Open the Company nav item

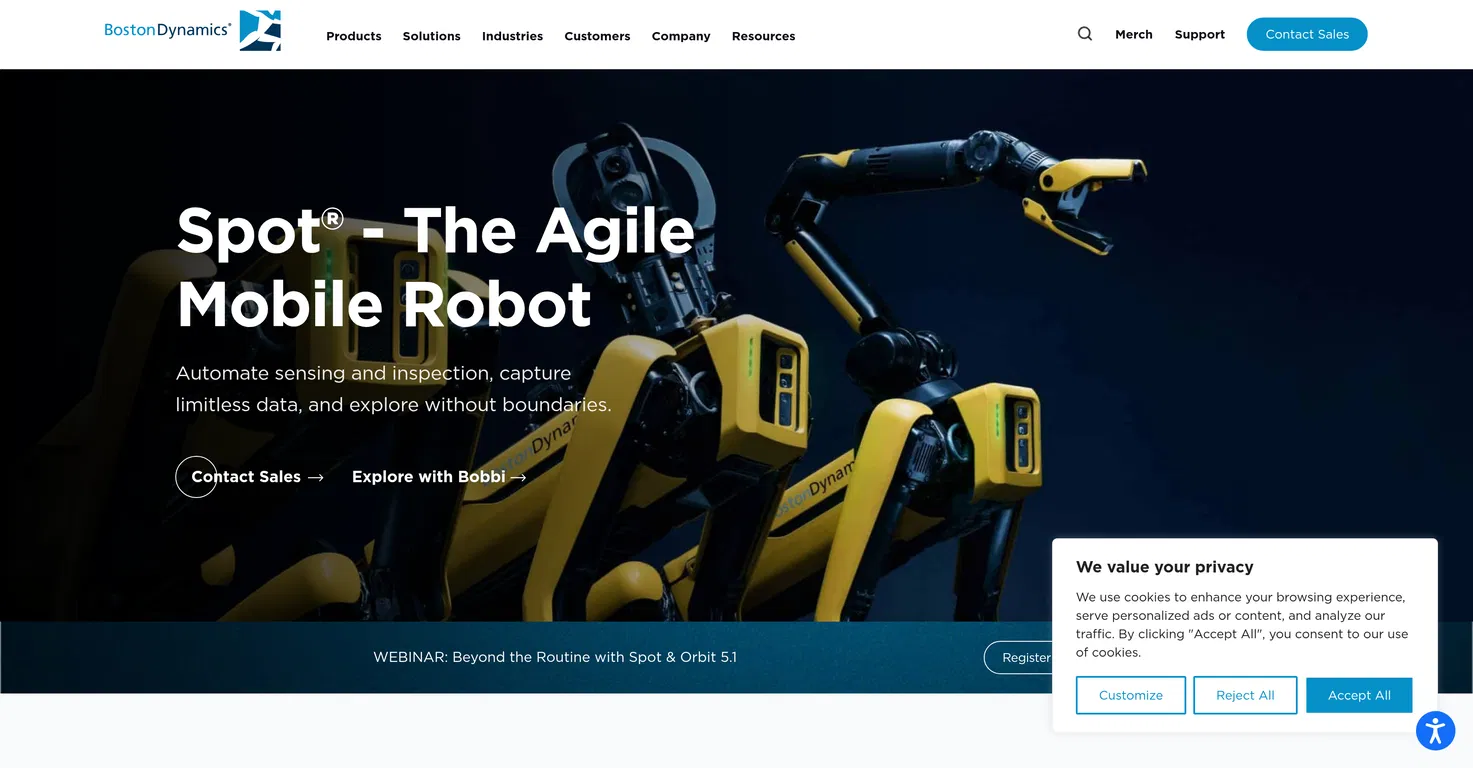pos(681,36)
